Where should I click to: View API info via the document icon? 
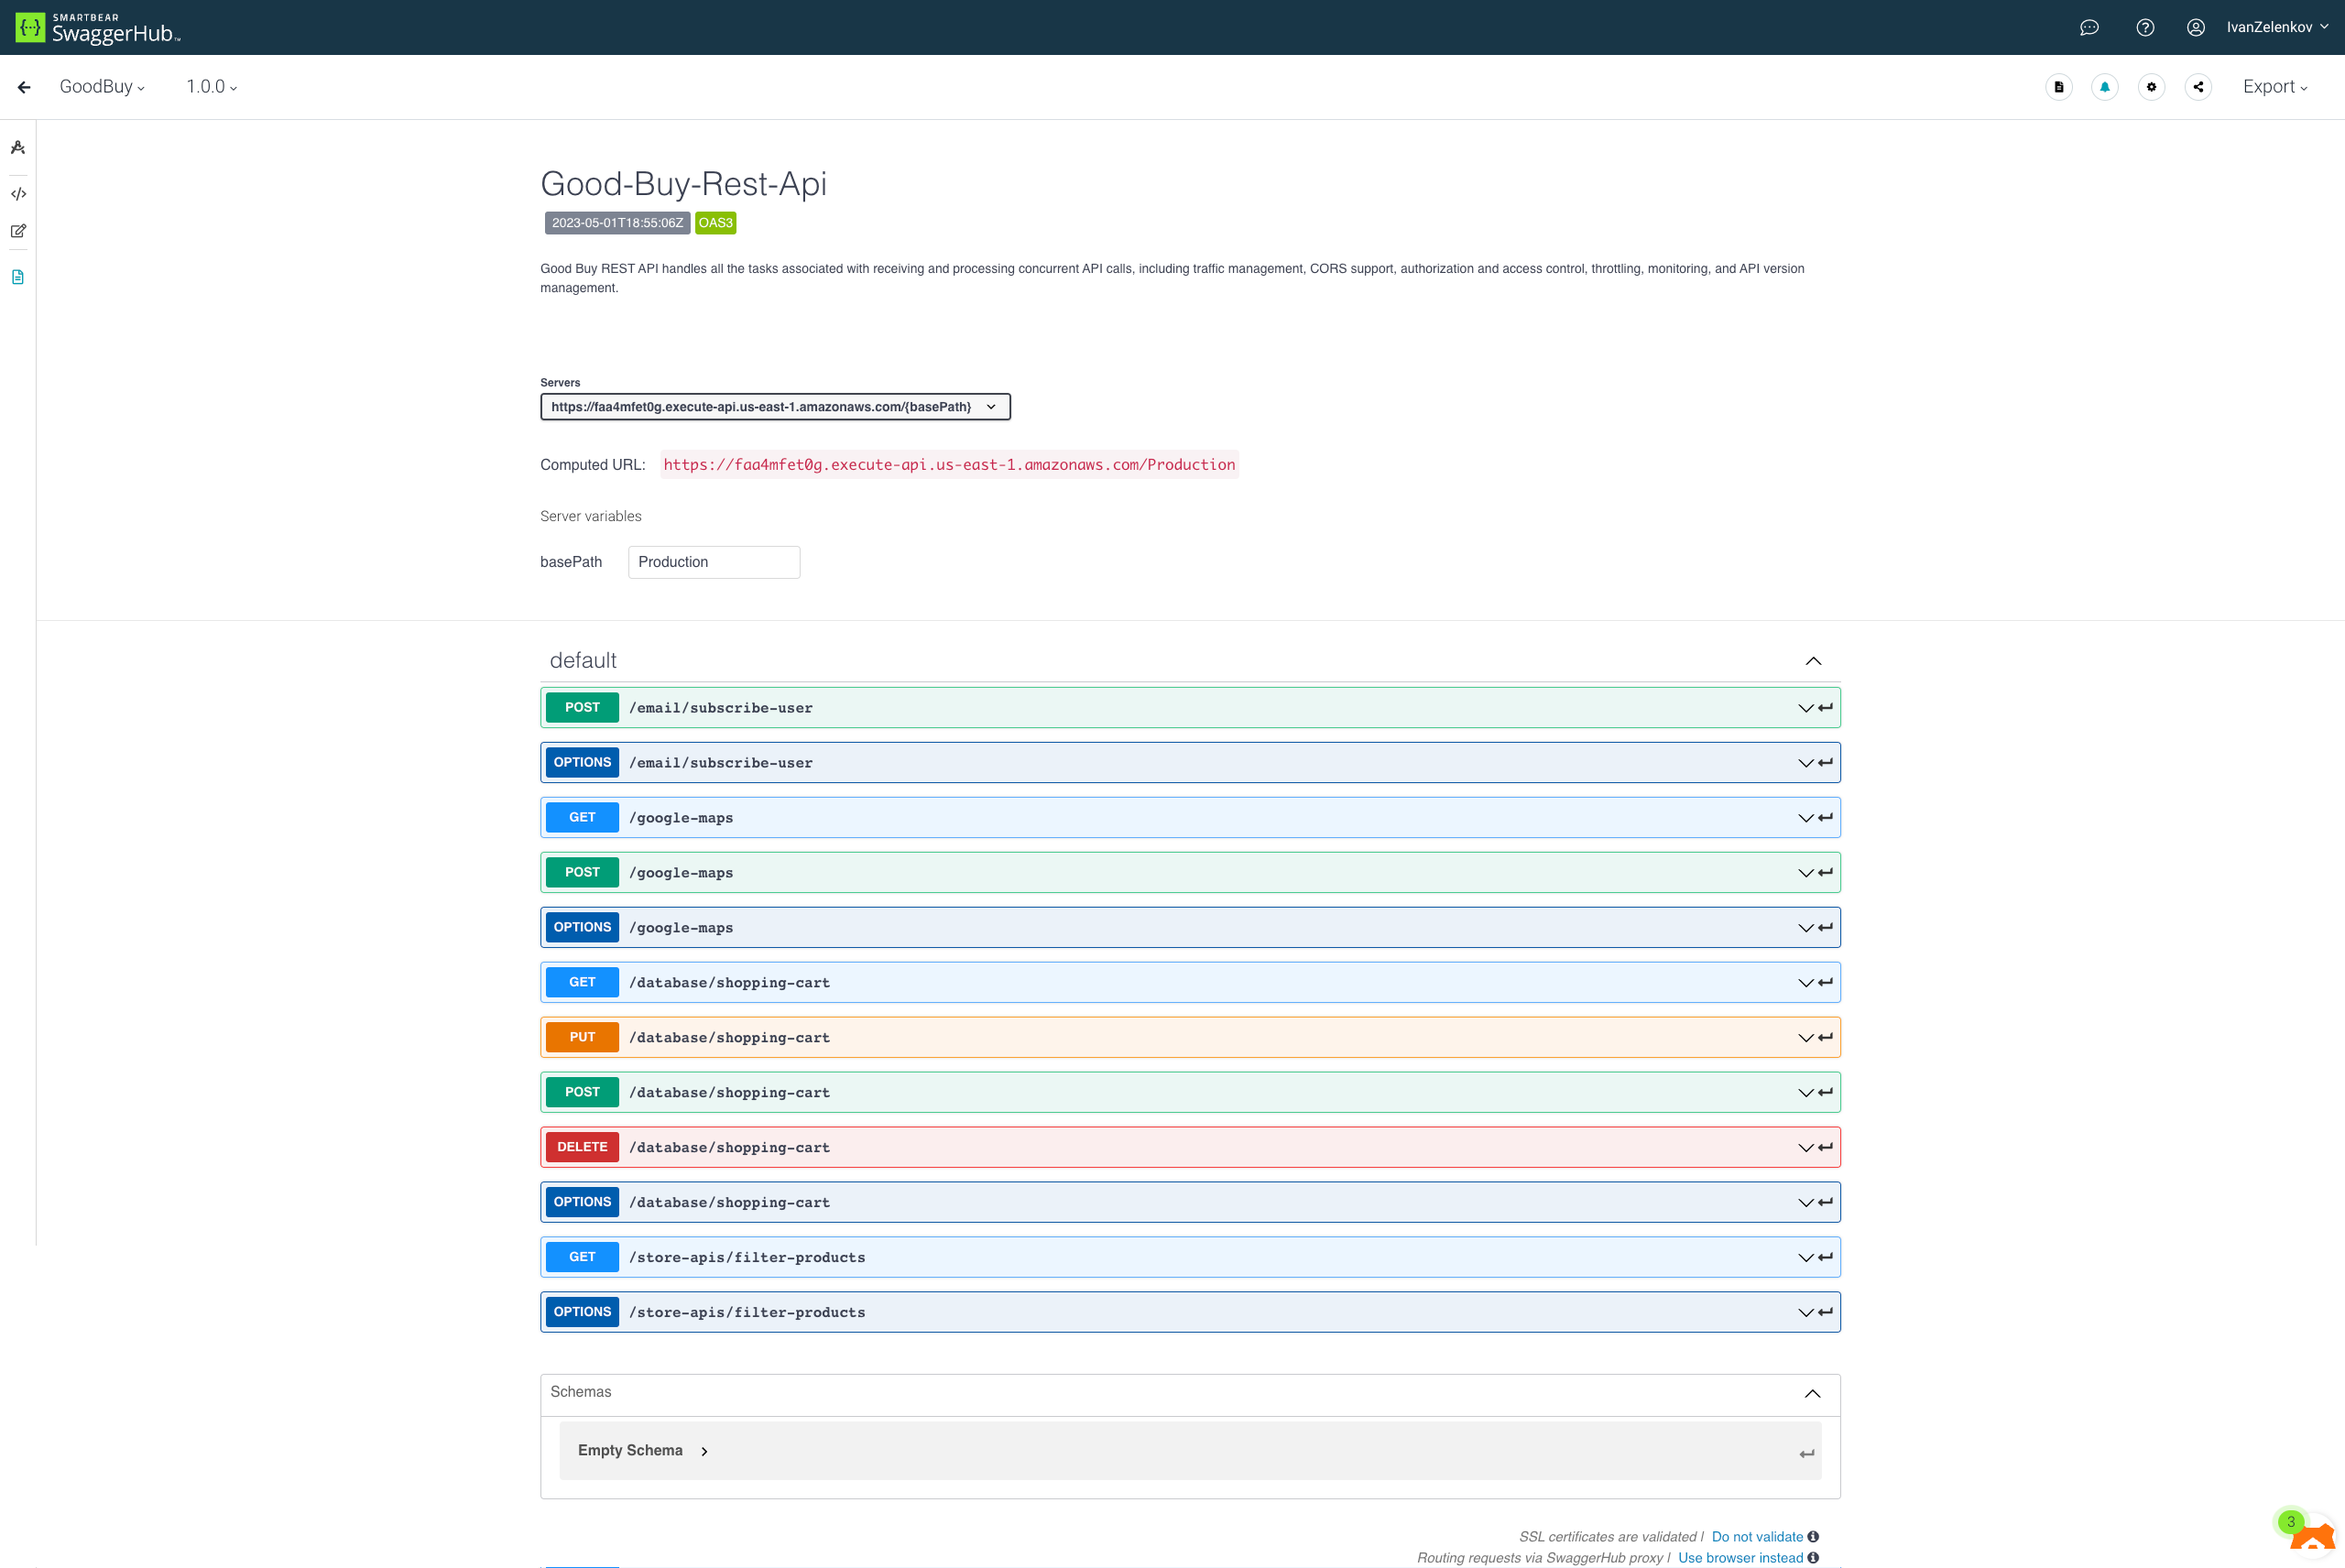(x=2058, y=87)
